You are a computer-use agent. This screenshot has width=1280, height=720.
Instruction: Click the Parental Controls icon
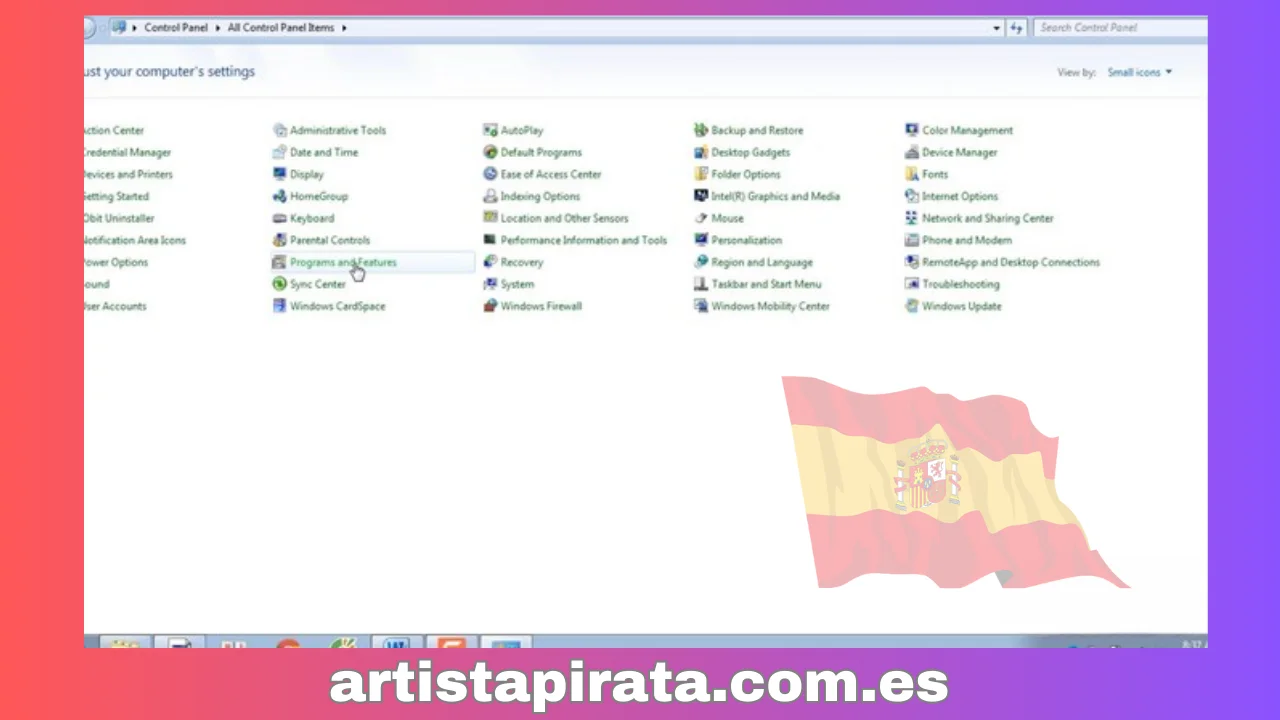click(280, 240)
